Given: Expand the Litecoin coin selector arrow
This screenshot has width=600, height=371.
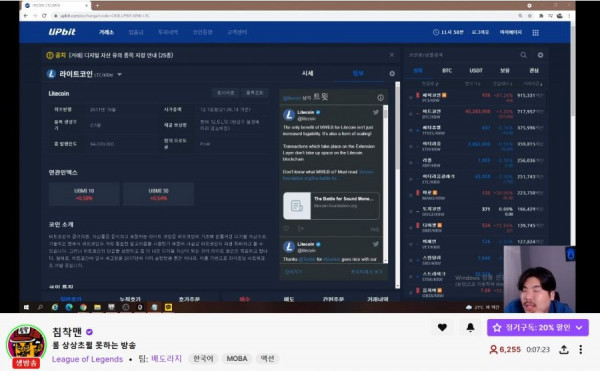Looking at the screenshot, I should (x=119, y=75).
